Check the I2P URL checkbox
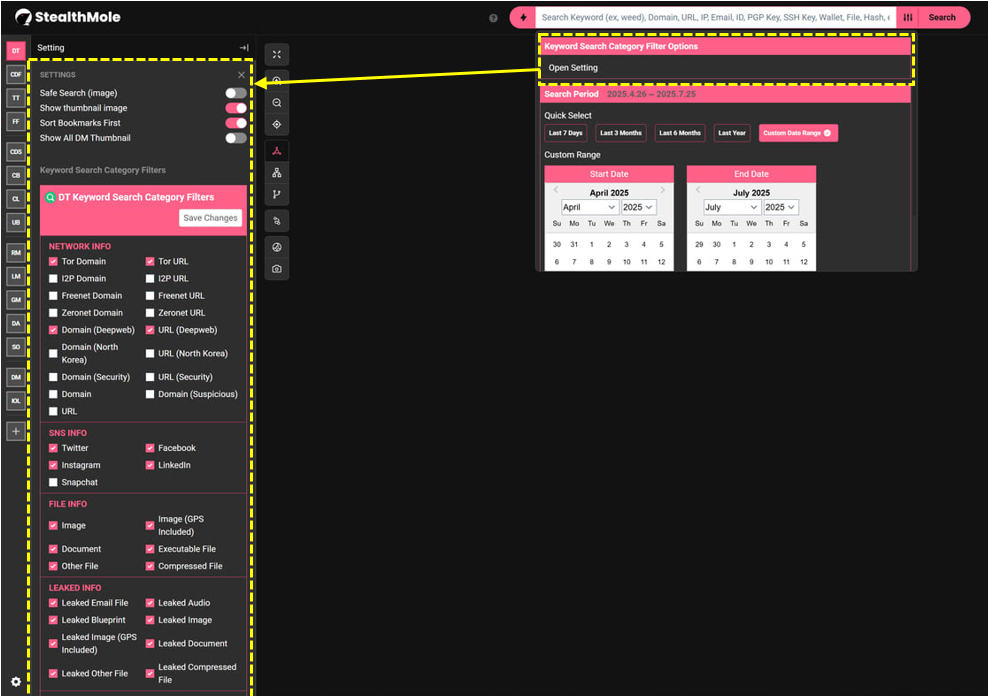 tap(150, 278)
